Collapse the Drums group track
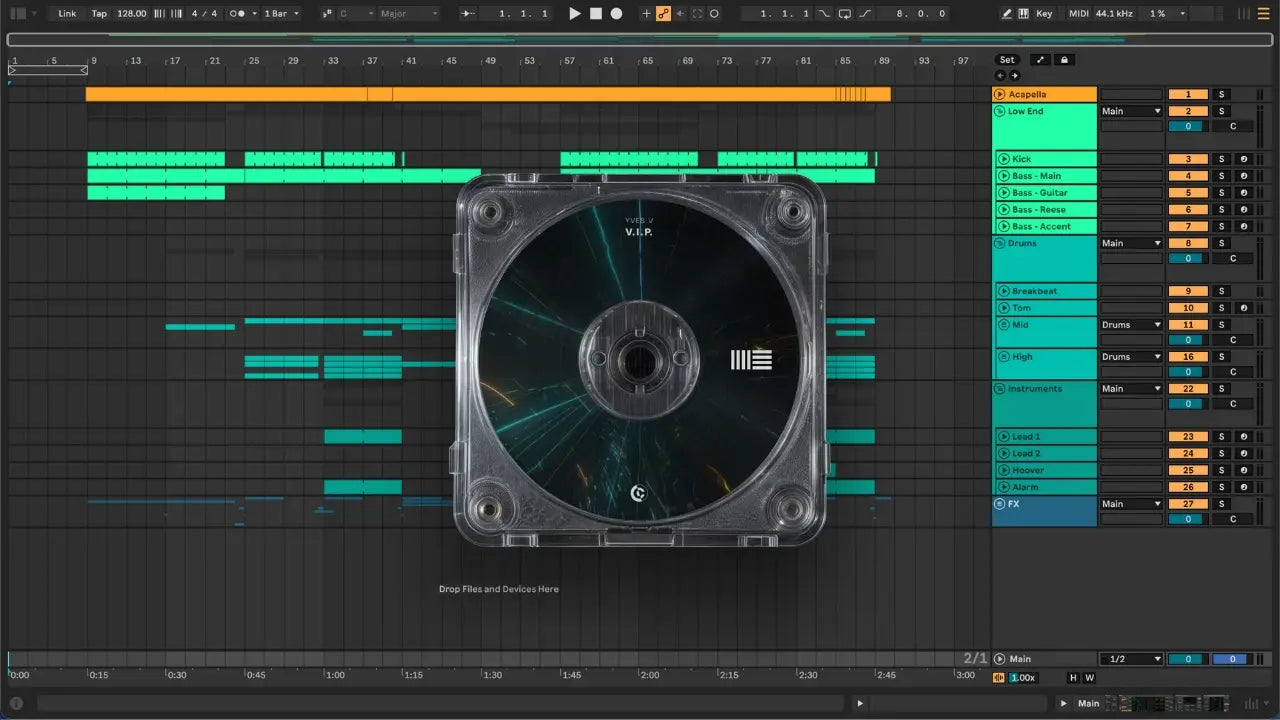 1000,243
